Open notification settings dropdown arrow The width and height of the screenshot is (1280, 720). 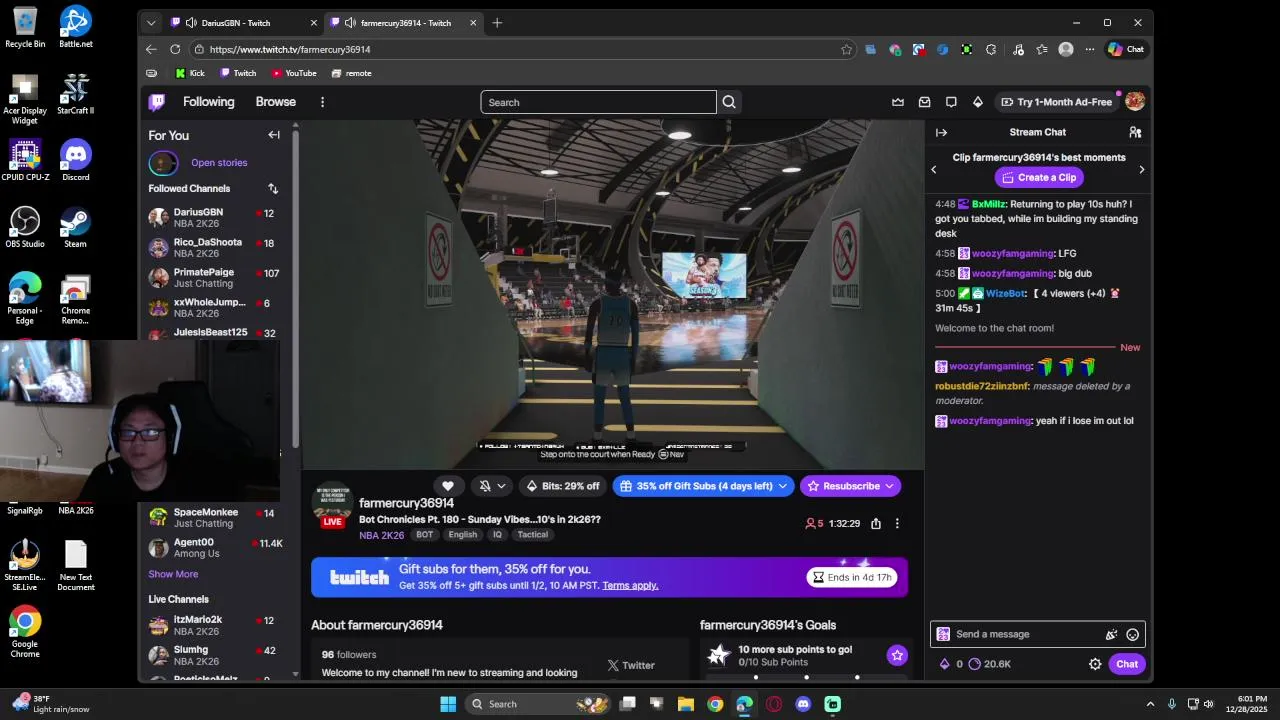click(501, 486)
